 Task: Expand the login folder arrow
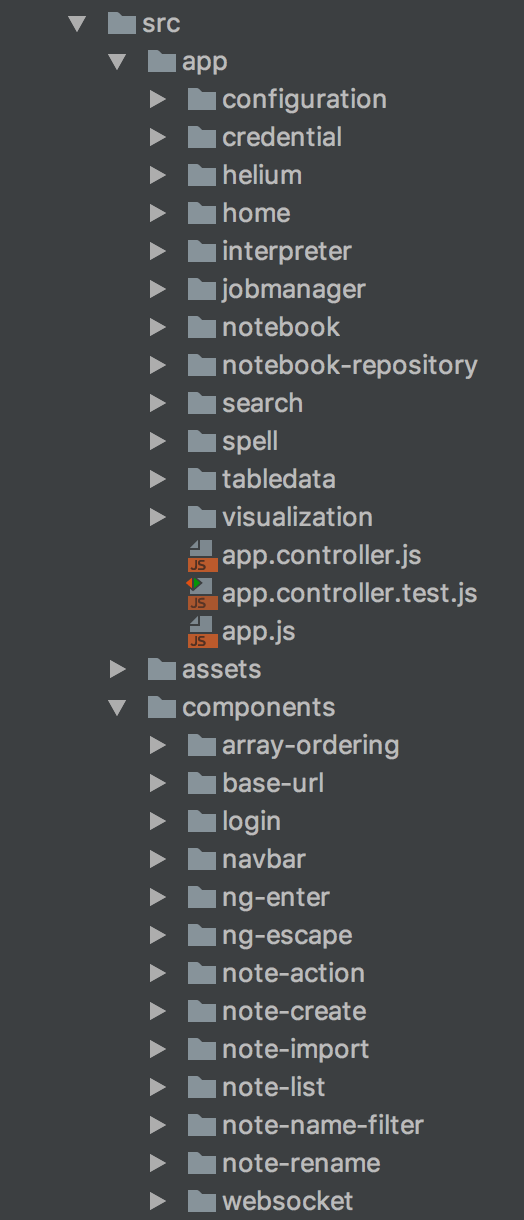tap(158, 821)
